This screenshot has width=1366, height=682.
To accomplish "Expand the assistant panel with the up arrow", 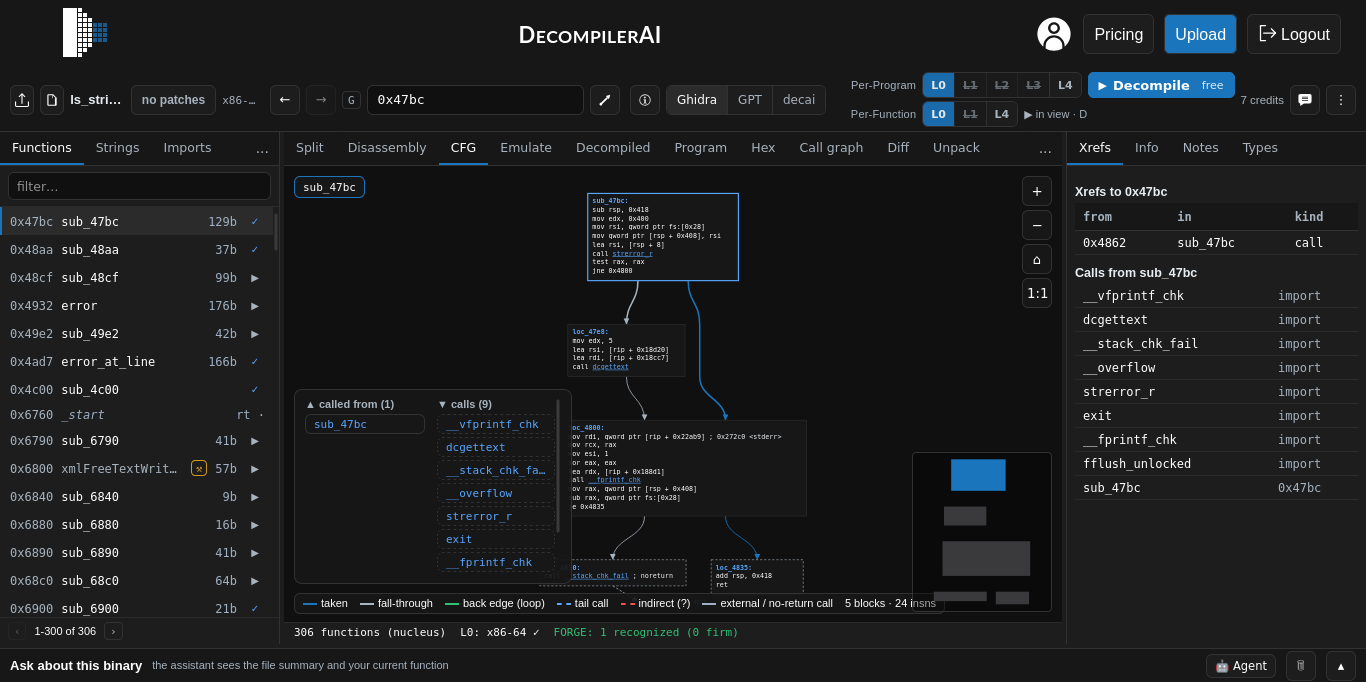I will click(x=1341, y=666).
